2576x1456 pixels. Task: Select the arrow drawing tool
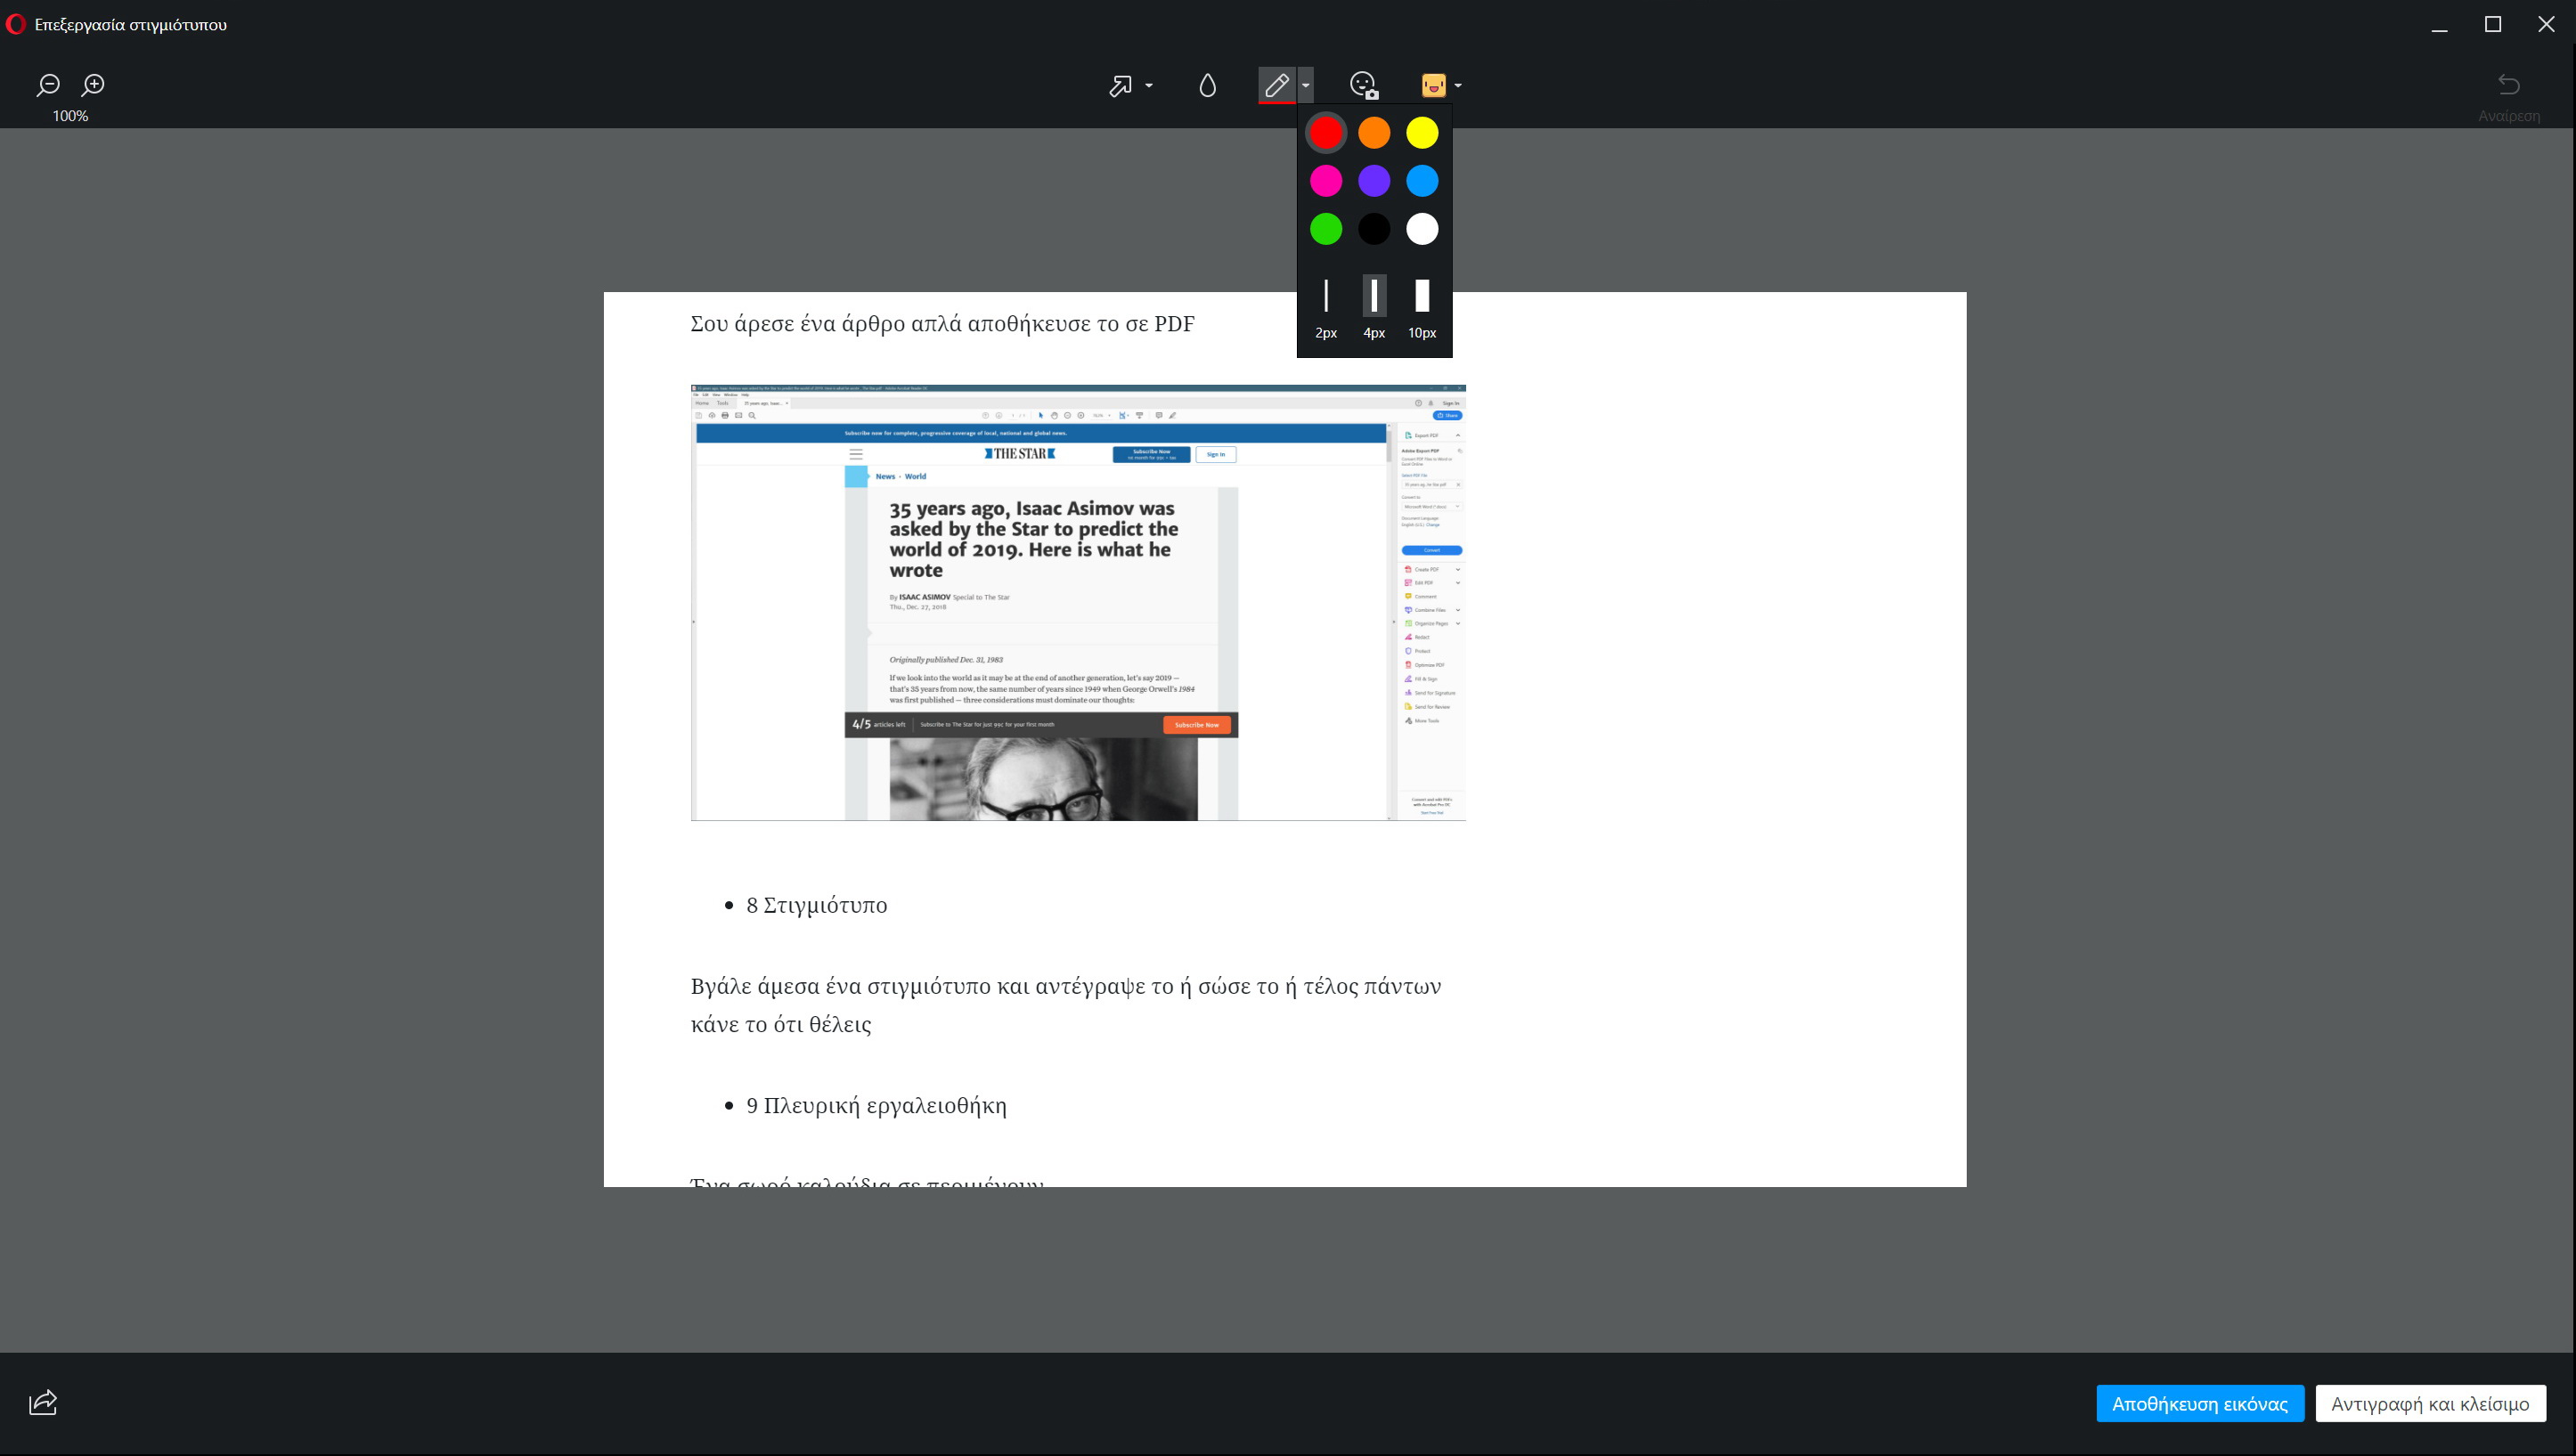[1120, 86]
